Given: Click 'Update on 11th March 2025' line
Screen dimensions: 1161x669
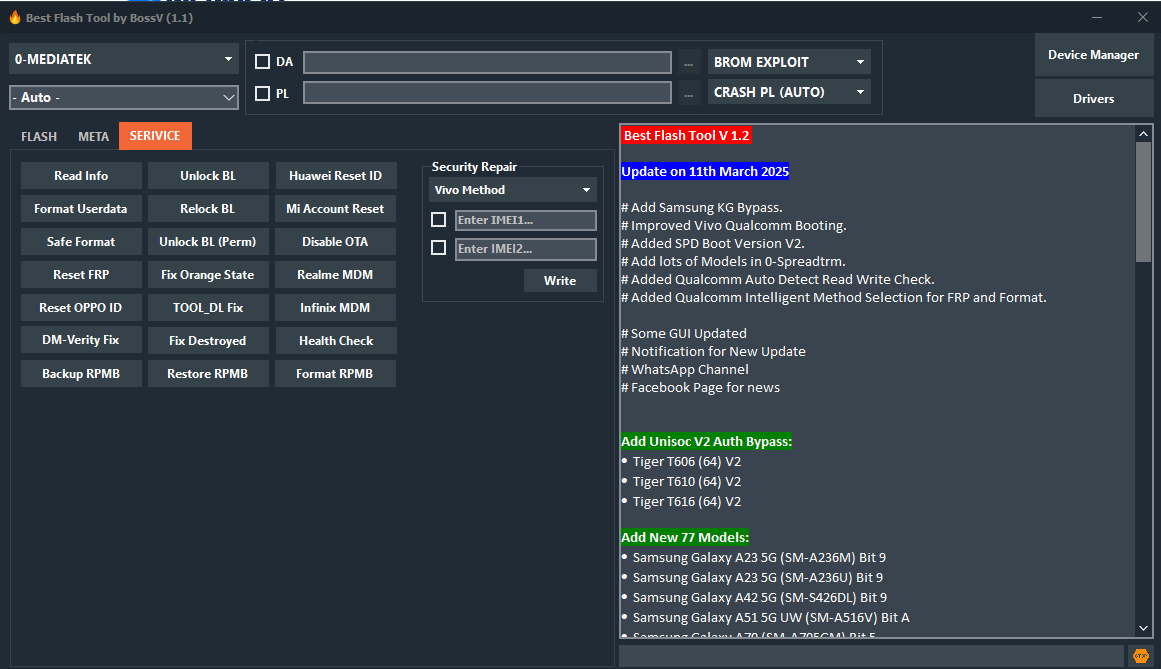Looking at the screenshot, I should tap(705, 171).
